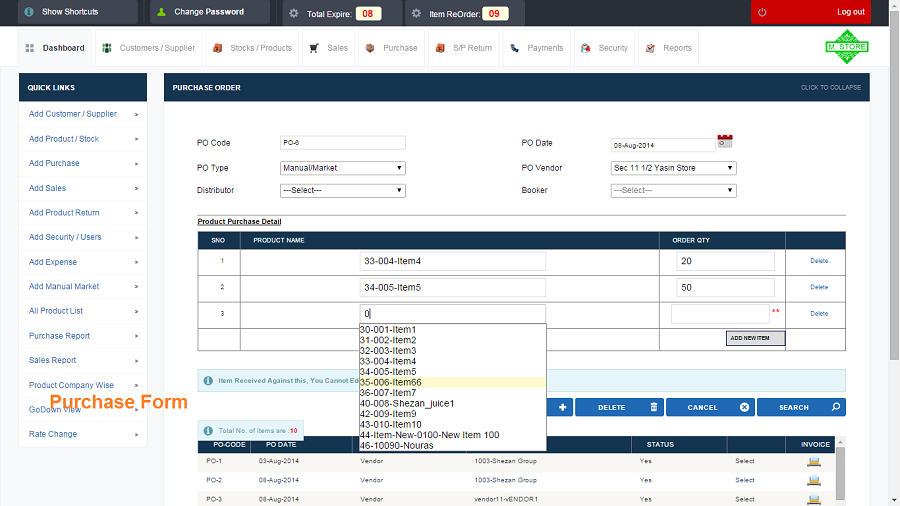The height and width of the screenshot is (506, 900).
Task: Open the Reports tab
Action: 669,48
